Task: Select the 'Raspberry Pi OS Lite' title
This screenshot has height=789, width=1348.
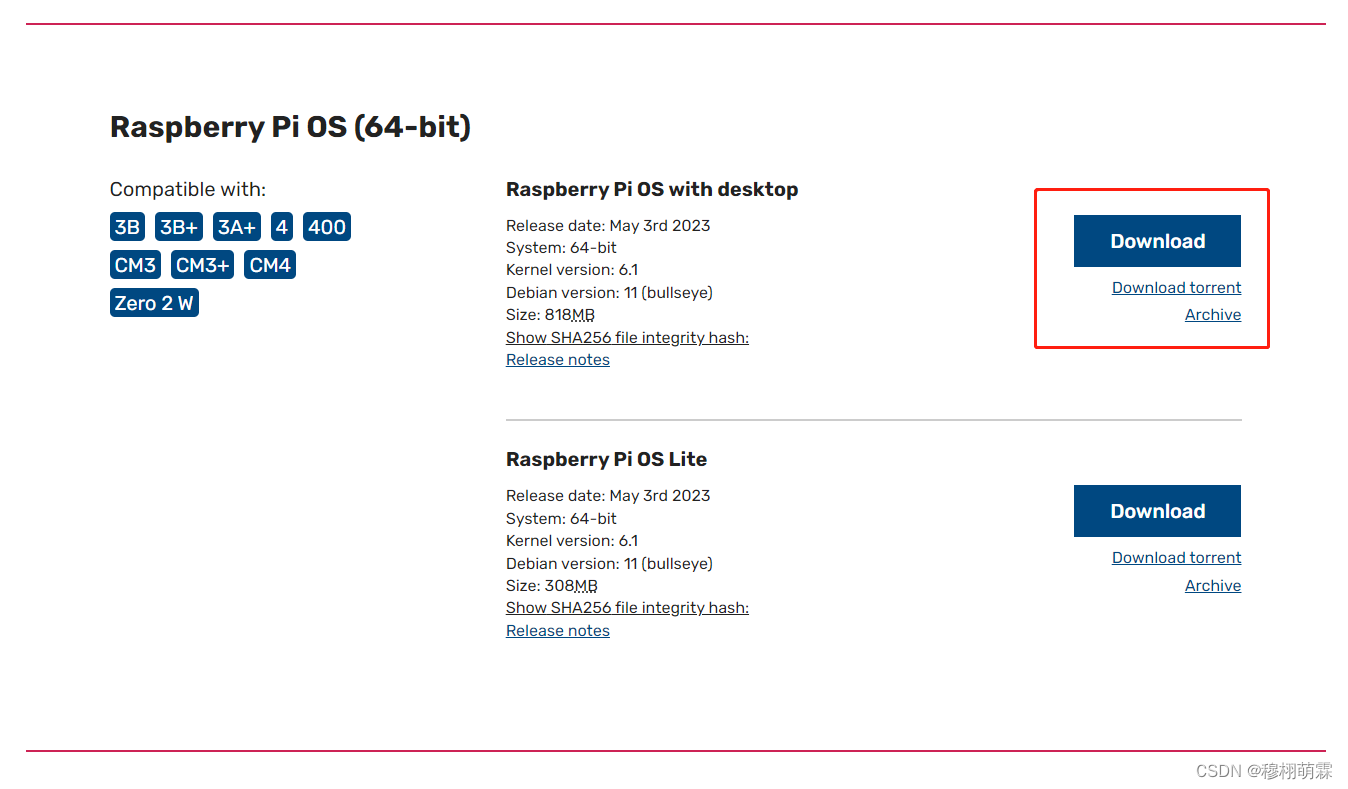Action: pos(606,459)
